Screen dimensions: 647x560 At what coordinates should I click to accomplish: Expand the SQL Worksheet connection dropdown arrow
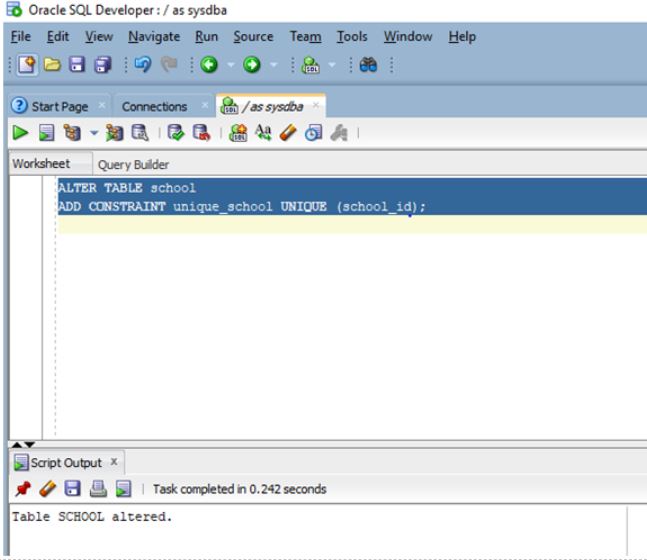point(332,65)
